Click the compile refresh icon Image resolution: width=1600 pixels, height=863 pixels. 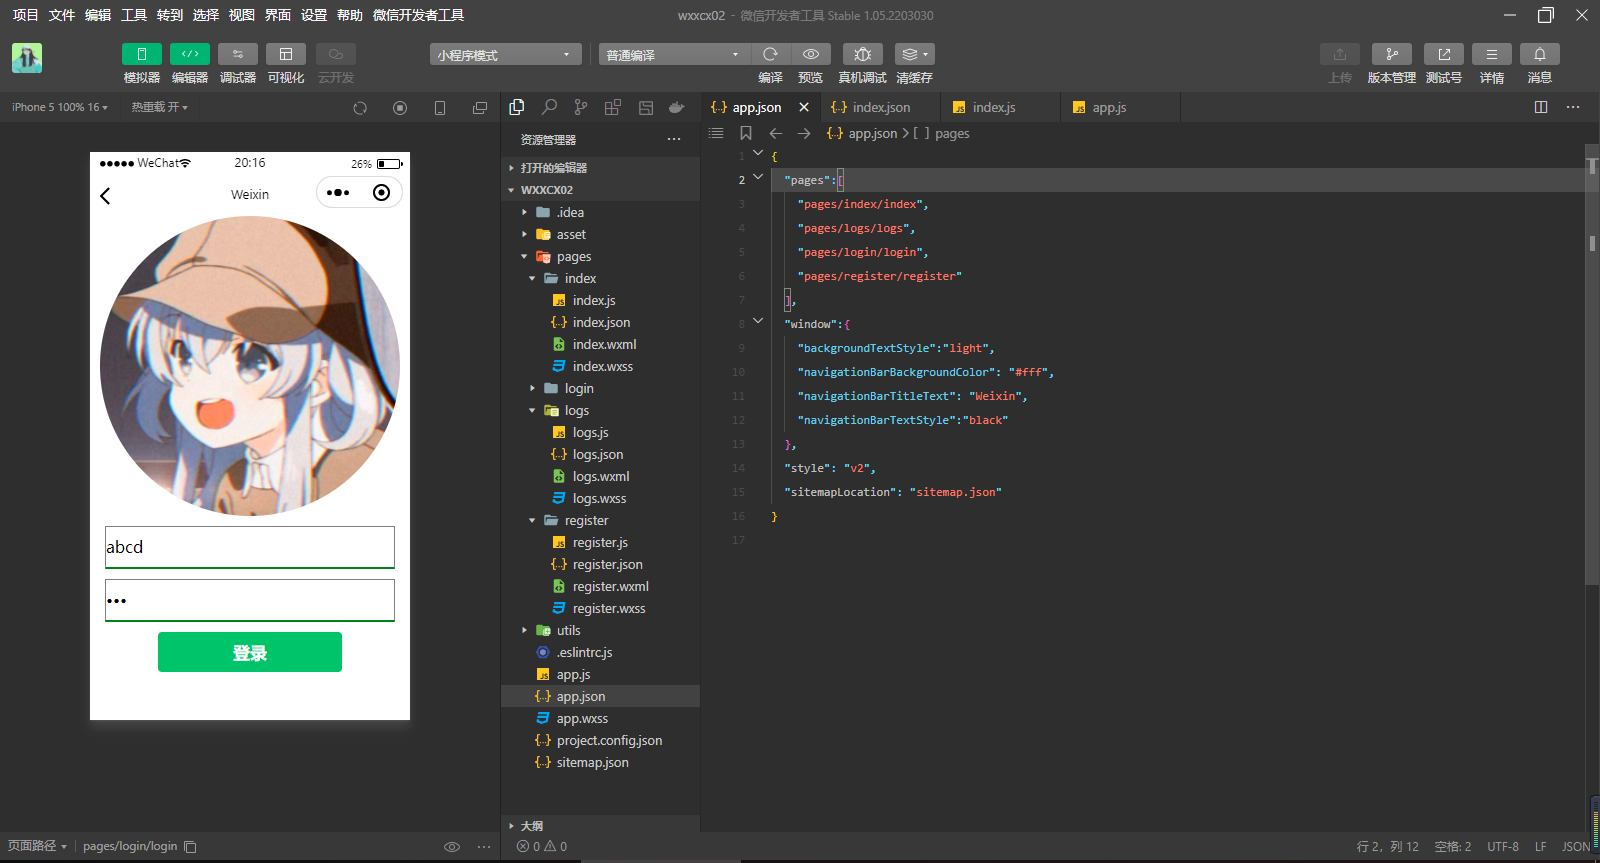click(x=770, y=54)
